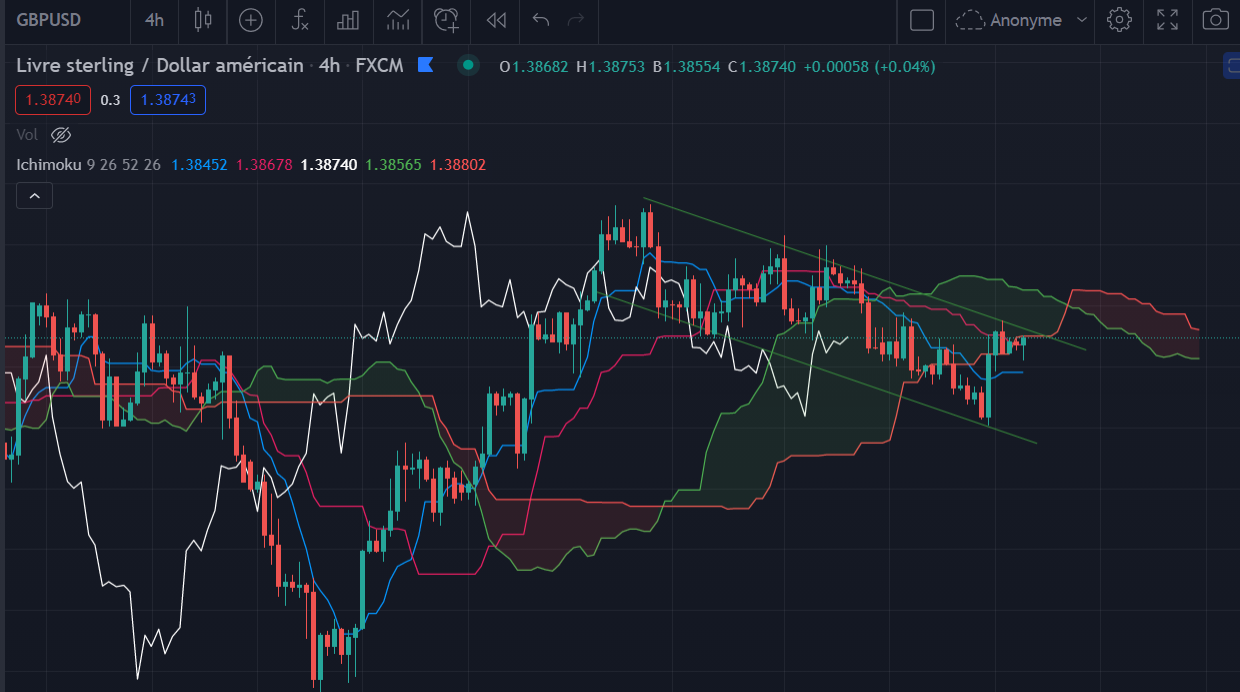Open the GBPUSD symbol search

pos(49,20)
